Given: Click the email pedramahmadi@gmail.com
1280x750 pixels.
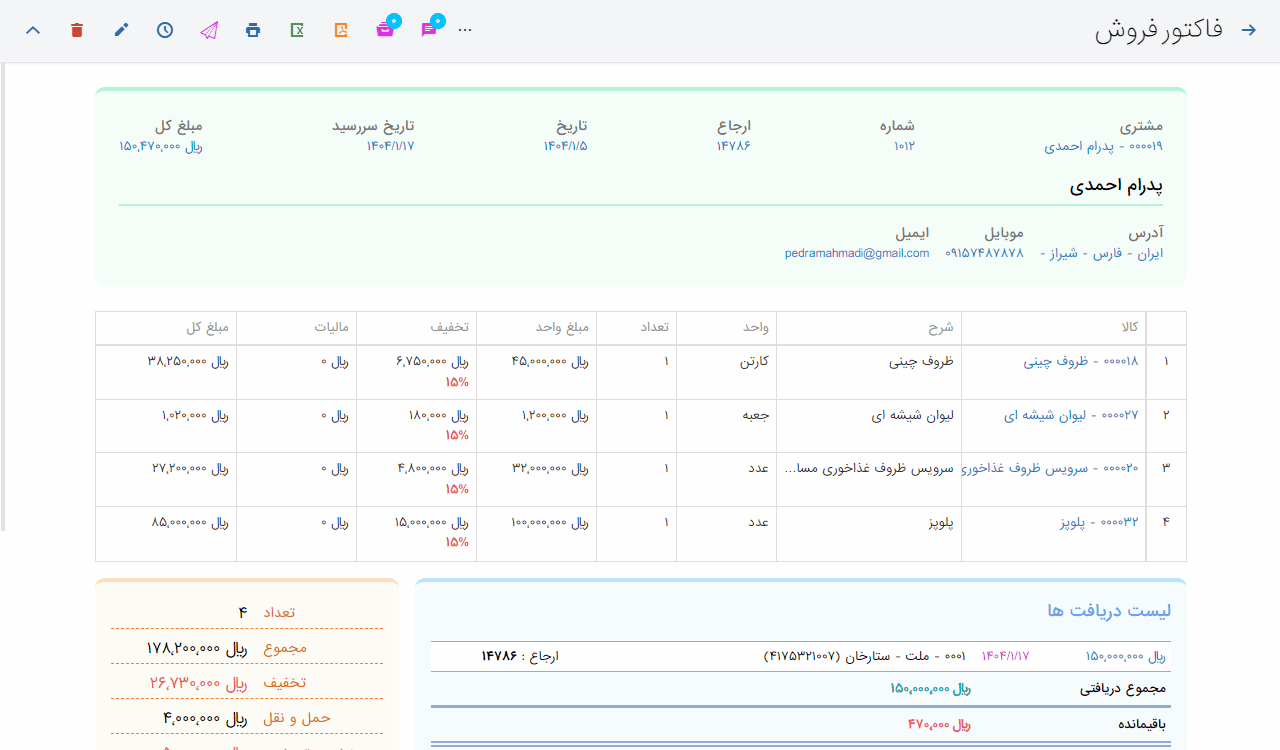Looking at the screenshot, I should tap(857, 253).
